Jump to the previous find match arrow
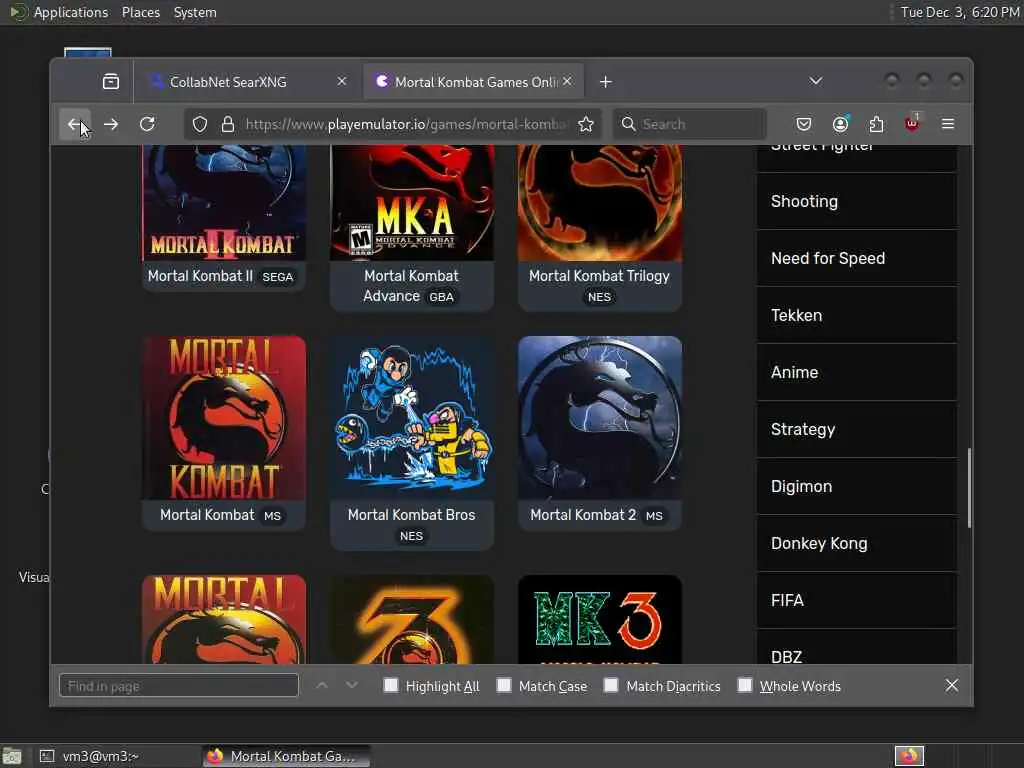 [322, 685]
